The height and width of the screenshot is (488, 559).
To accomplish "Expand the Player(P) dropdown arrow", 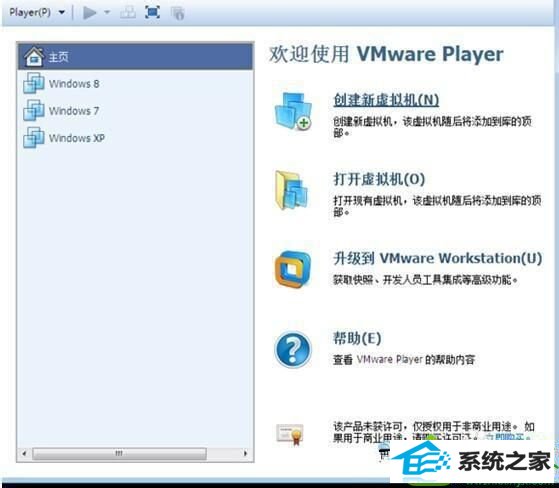I will [62, 12].
